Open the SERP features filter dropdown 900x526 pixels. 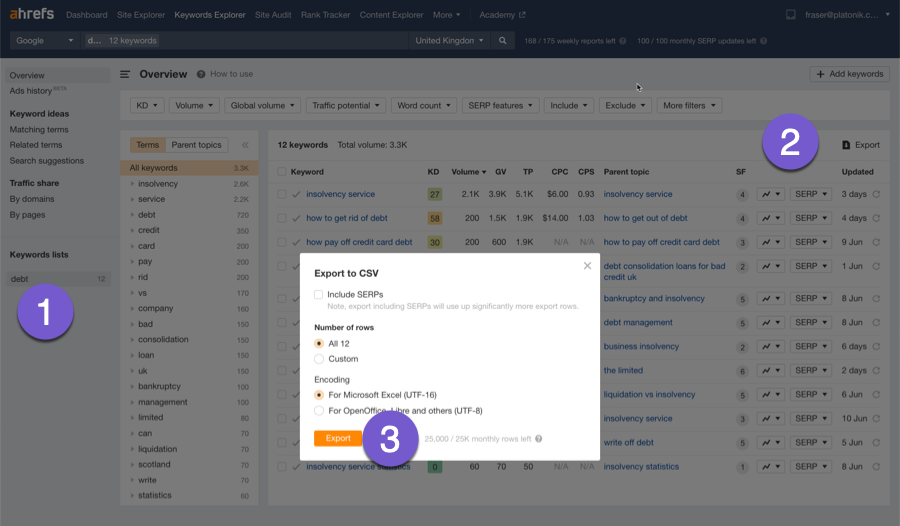tap(500, 105)
